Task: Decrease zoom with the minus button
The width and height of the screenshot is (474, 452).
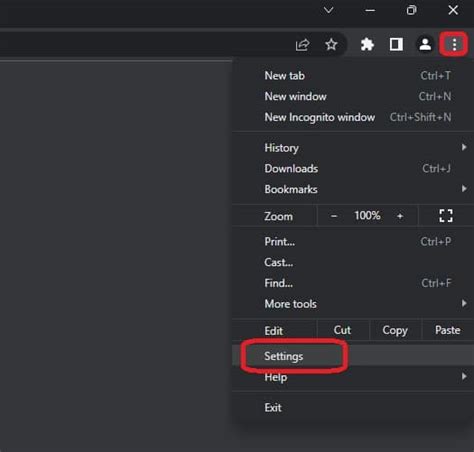Action: coord(334,216)
